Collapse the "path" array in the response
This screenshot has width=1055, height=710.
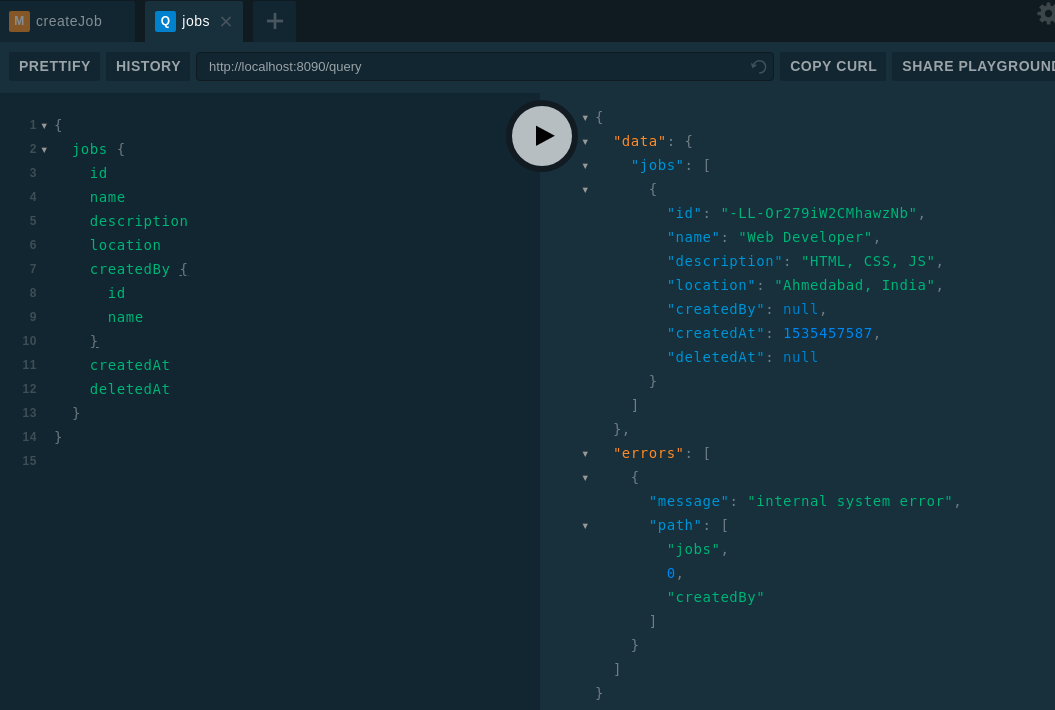click(x=585, y=526)
